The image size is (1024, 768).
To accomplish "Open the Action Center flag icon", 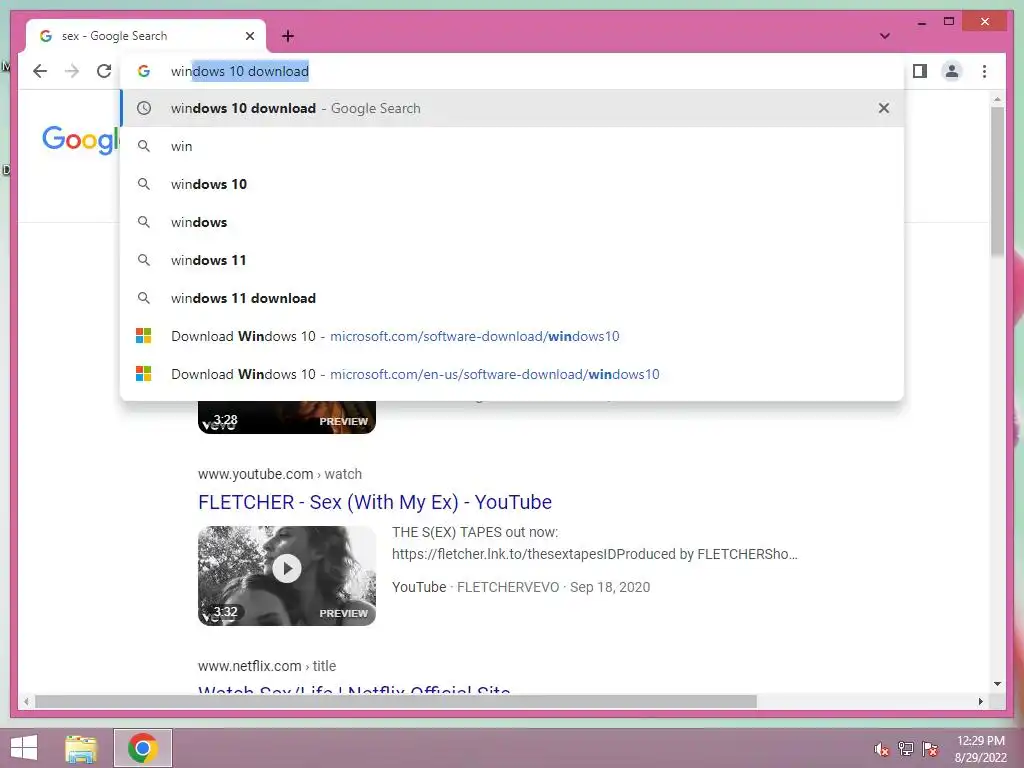I will click(930, 749).
